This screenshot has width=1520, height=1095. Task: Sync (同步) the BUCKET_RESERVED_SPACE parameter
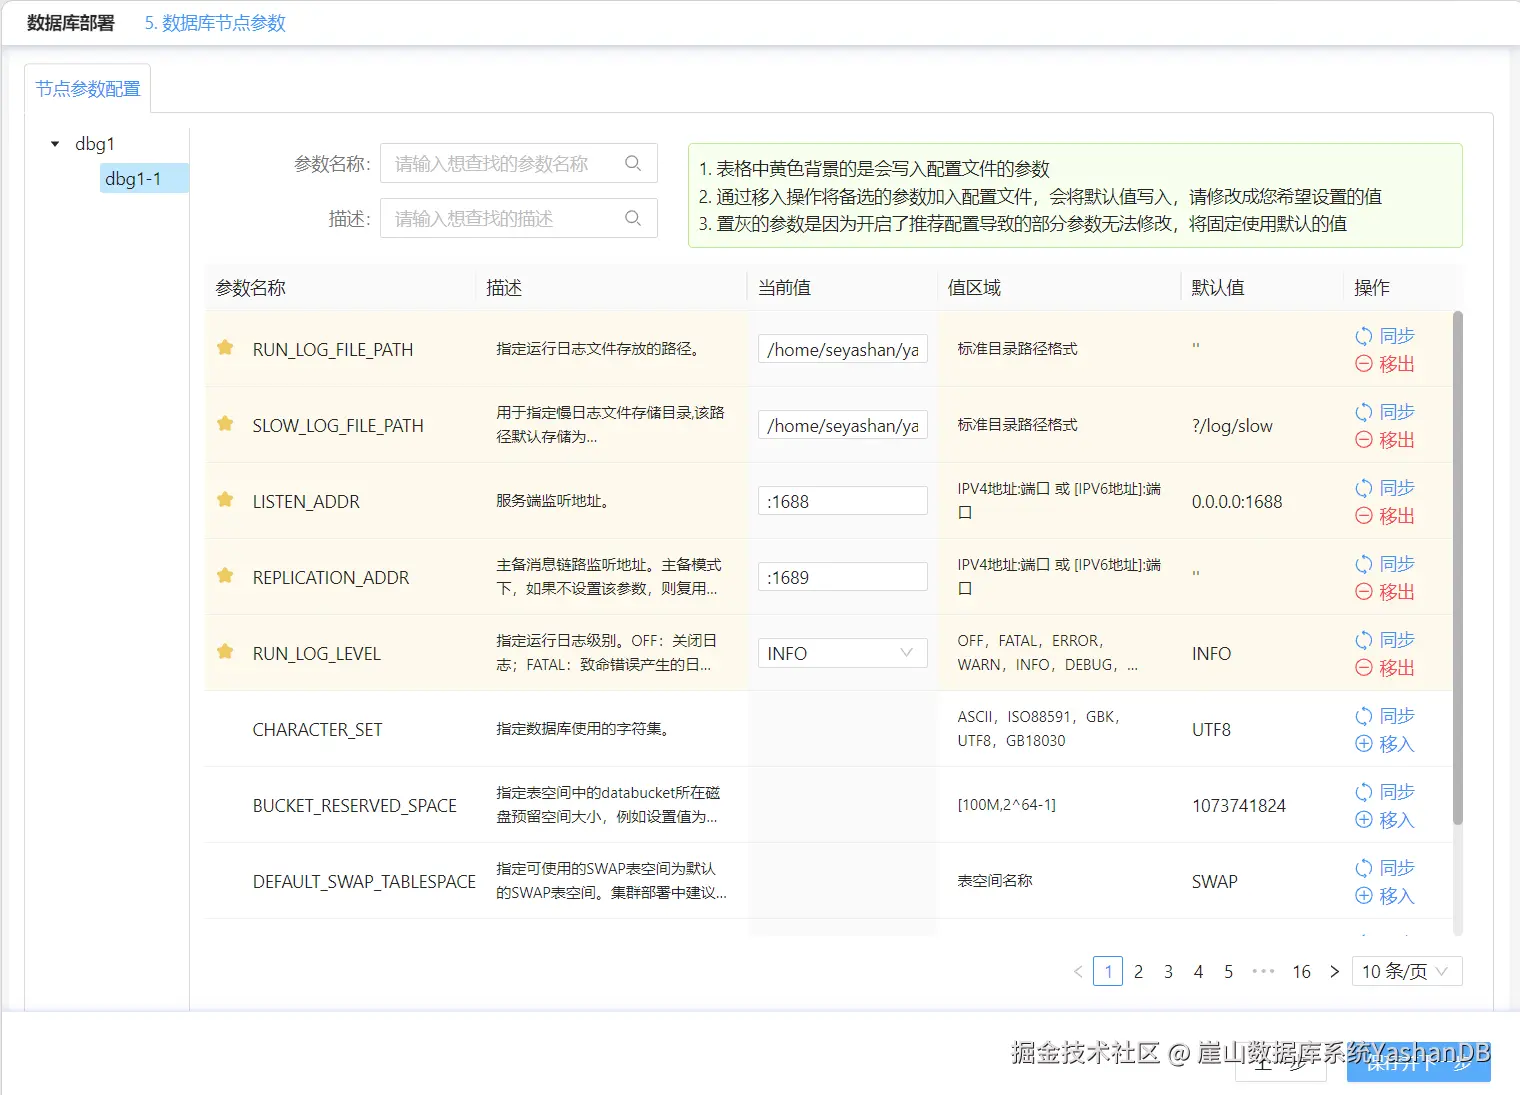click(1385, 792)
